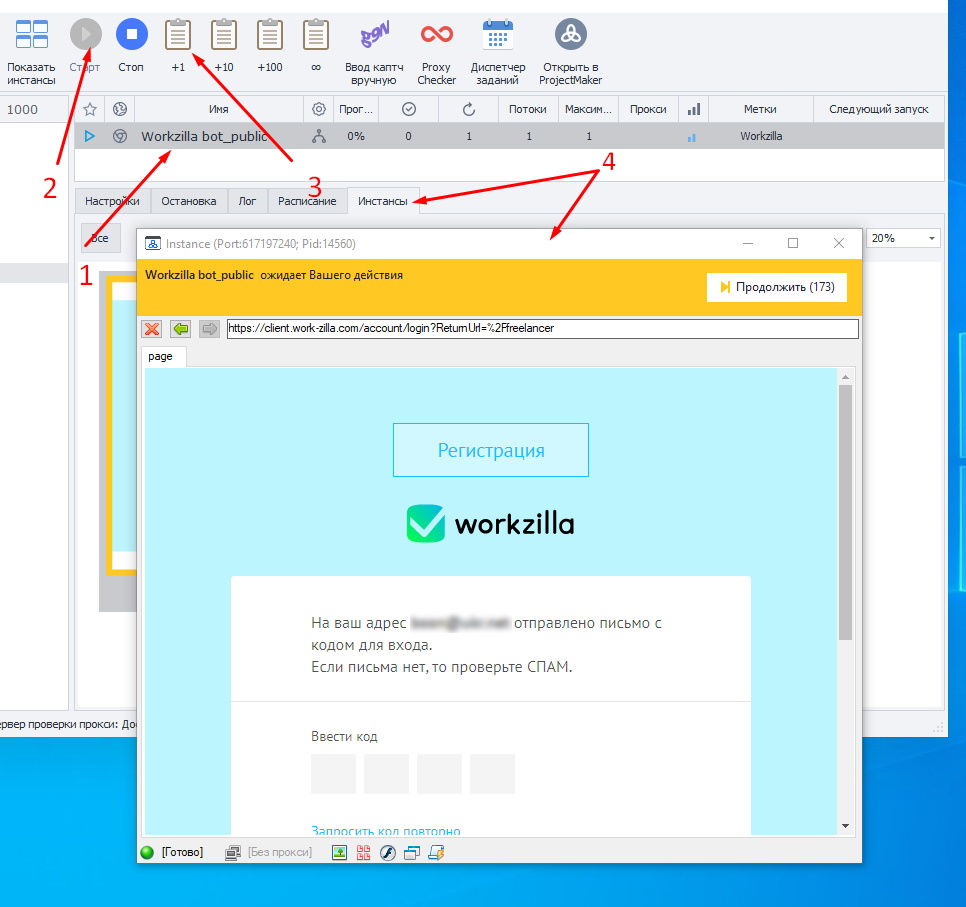The height and width of the screenshot is (907, 966).
Task: Click the Все filter button
Action: point(101,238)
